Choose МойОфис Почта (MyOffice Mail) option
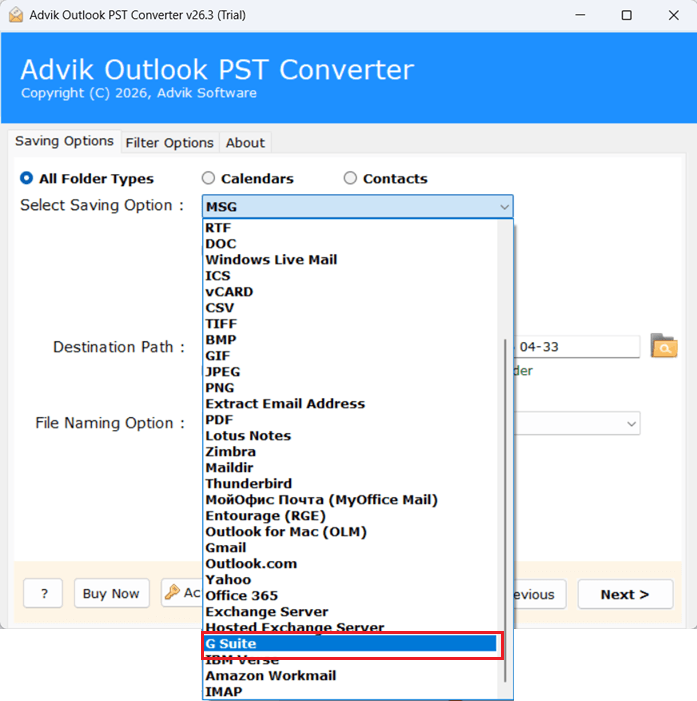 point(350,500)
